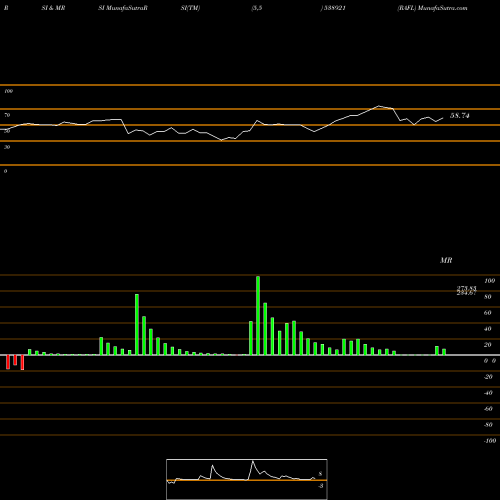The height and width of the screenshot is (500, 500).
Task: Click the MR axis label 40
Action: coord(488,329)
